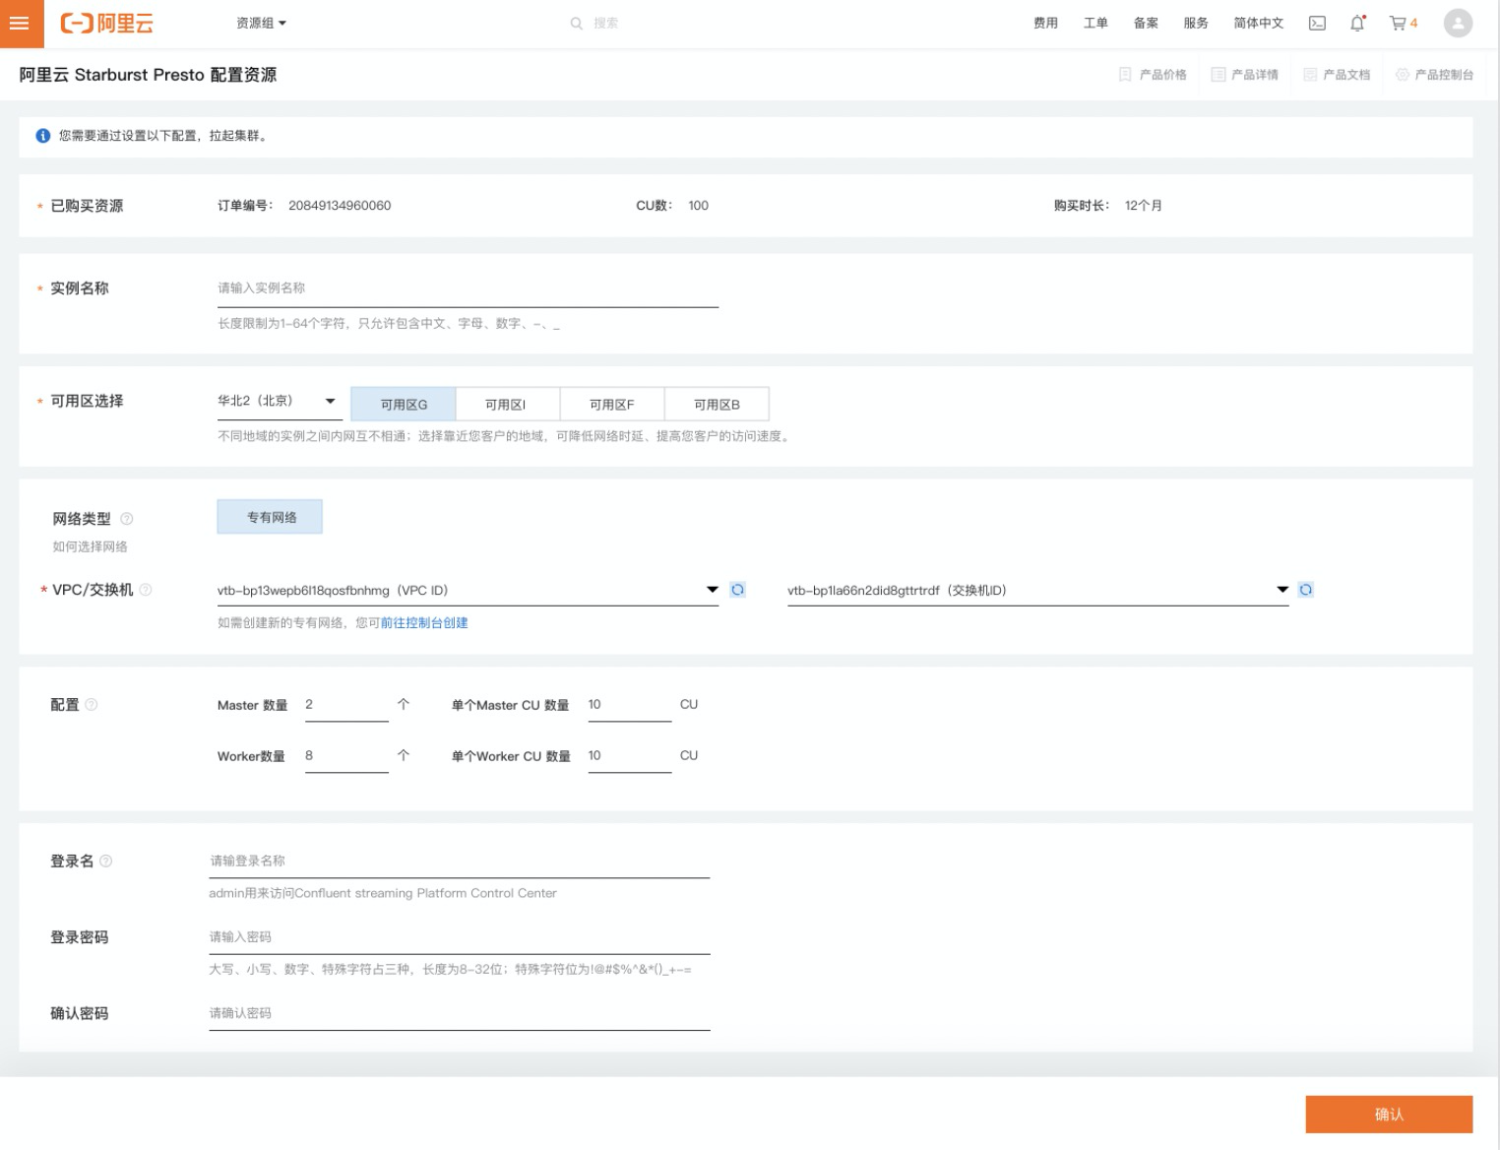Viewport: 1500px width, 1150px height.
Task: Refresh the VPC ID list
Action: 737,590
